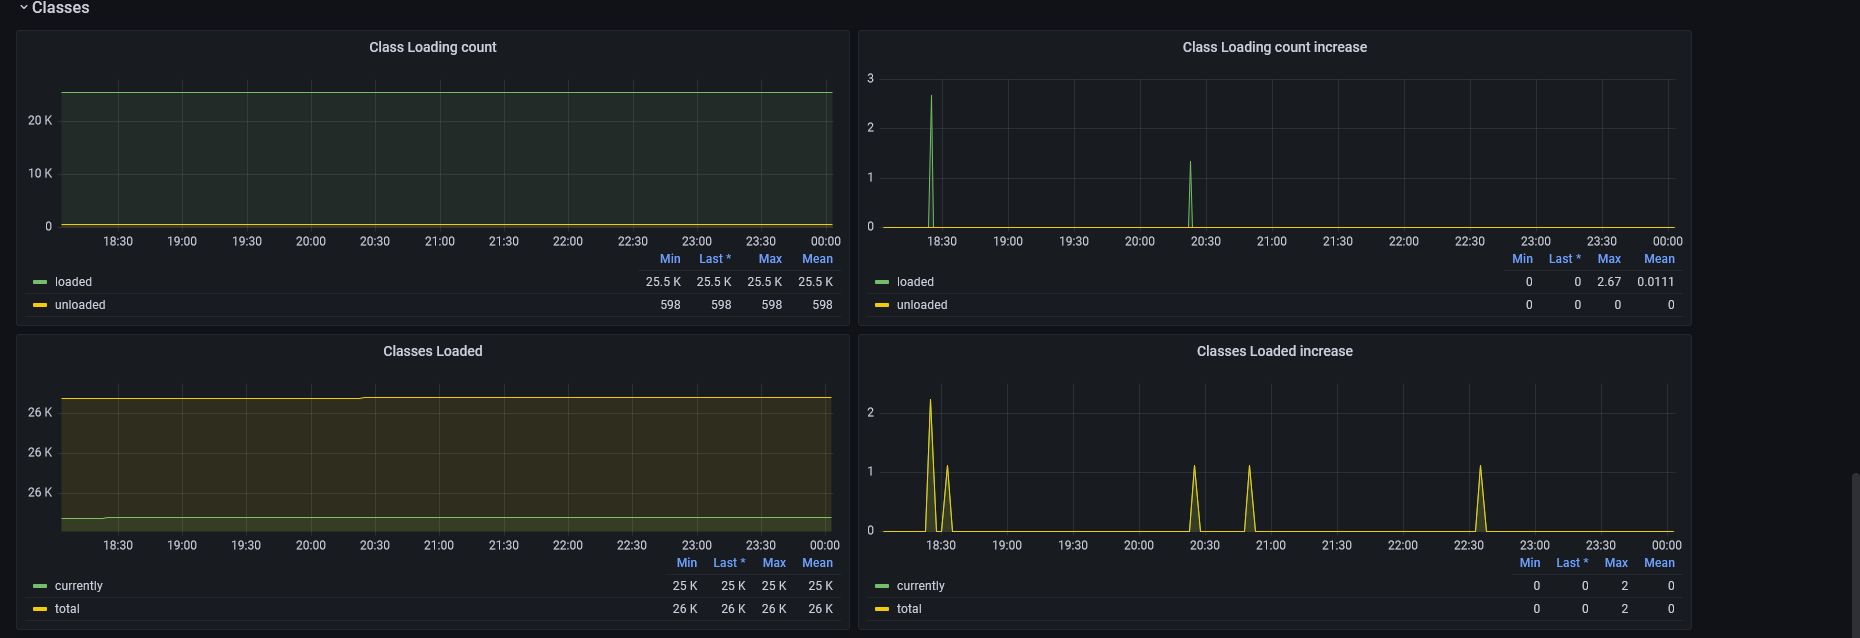The image size is (1860, 638).
Task: Toggle currently series in Classes Loaded legend
Action: (79, 586)
